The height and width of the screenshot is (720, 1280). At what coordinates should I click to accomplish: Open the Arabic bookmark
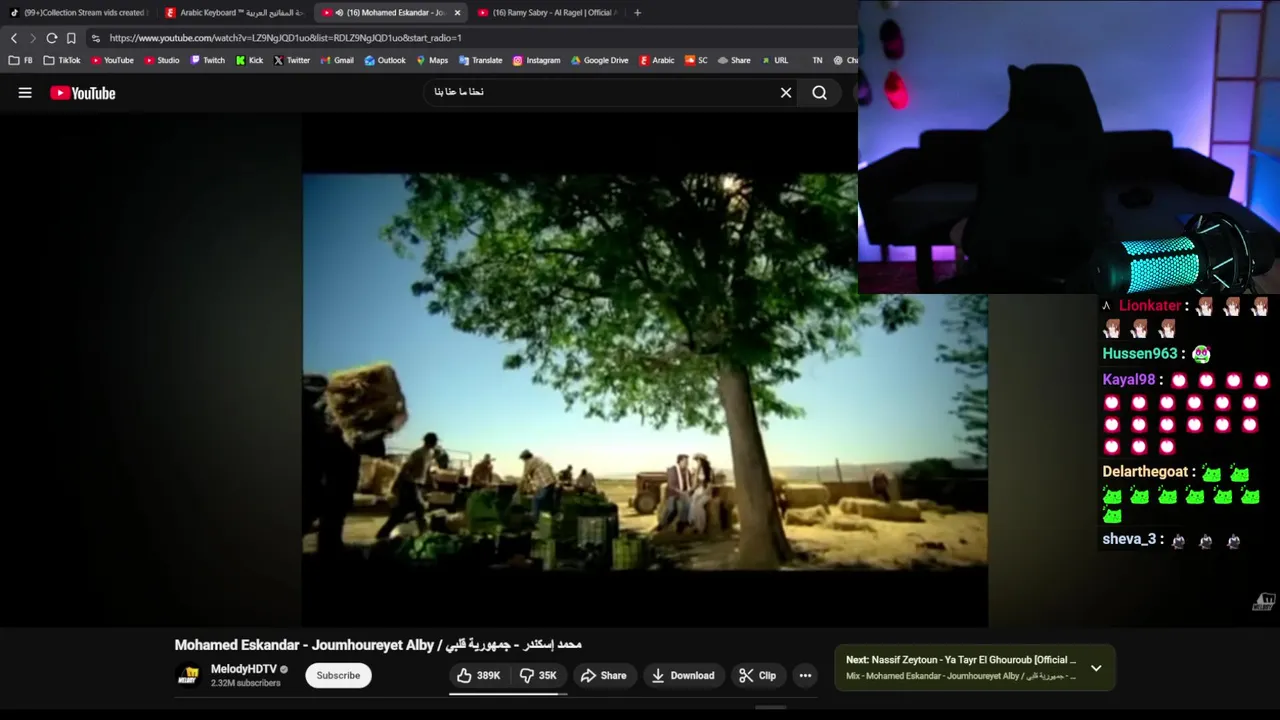657,60
